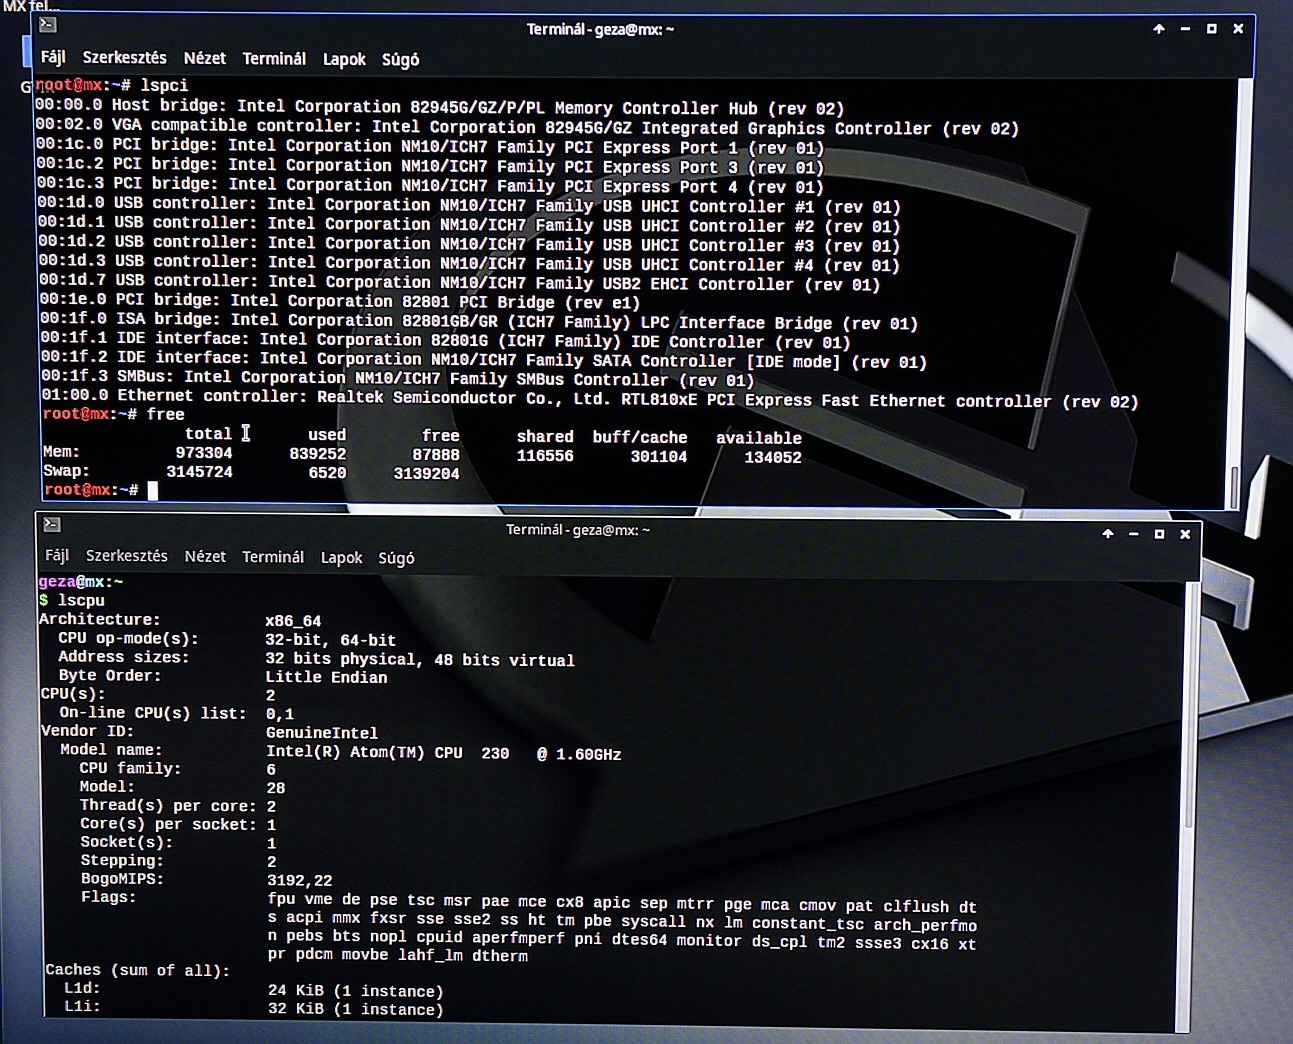Click the shade arrow in top terminal window
Image resolution: width=1293 pixels, height=1044 pixels.
click(1159, 29)
